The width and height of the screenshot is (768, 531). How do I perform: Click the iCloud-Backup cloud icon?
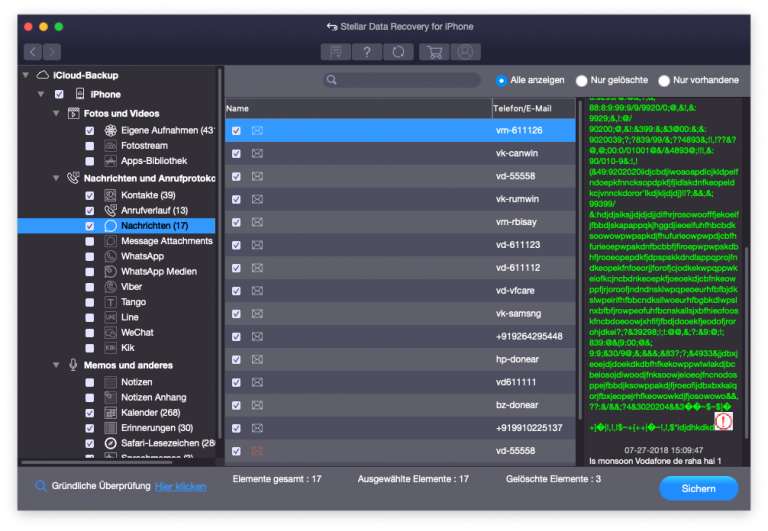tap(43, 75)
